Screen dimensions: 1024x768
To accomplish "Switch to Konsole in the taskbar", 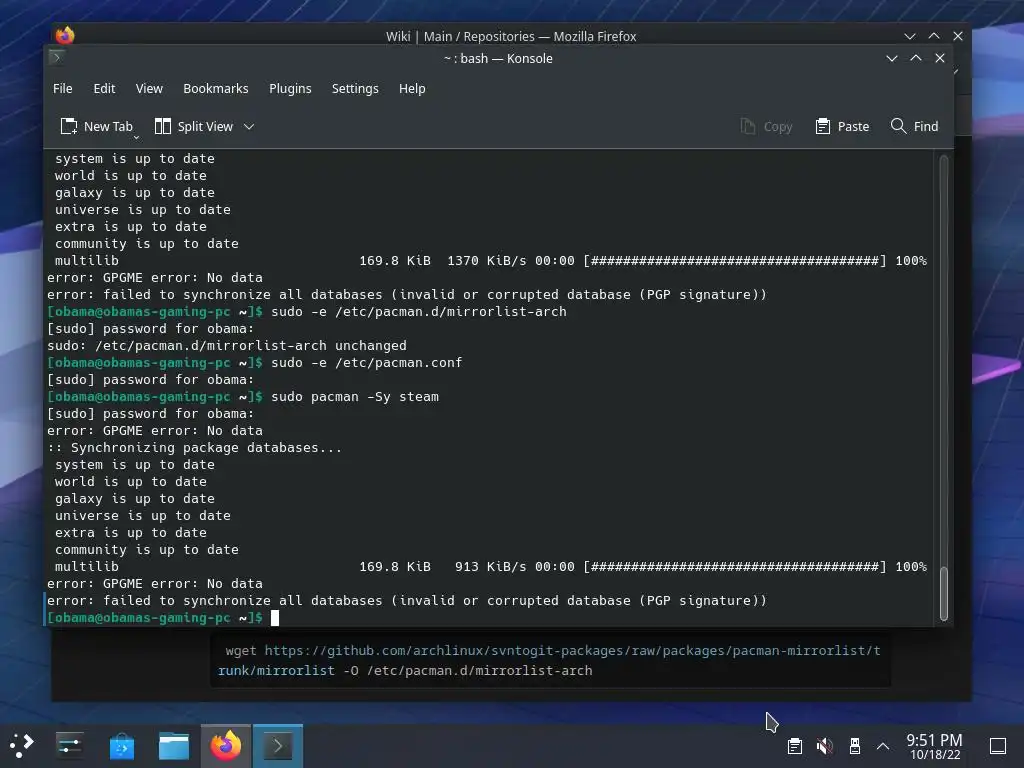I will (278, 745).
